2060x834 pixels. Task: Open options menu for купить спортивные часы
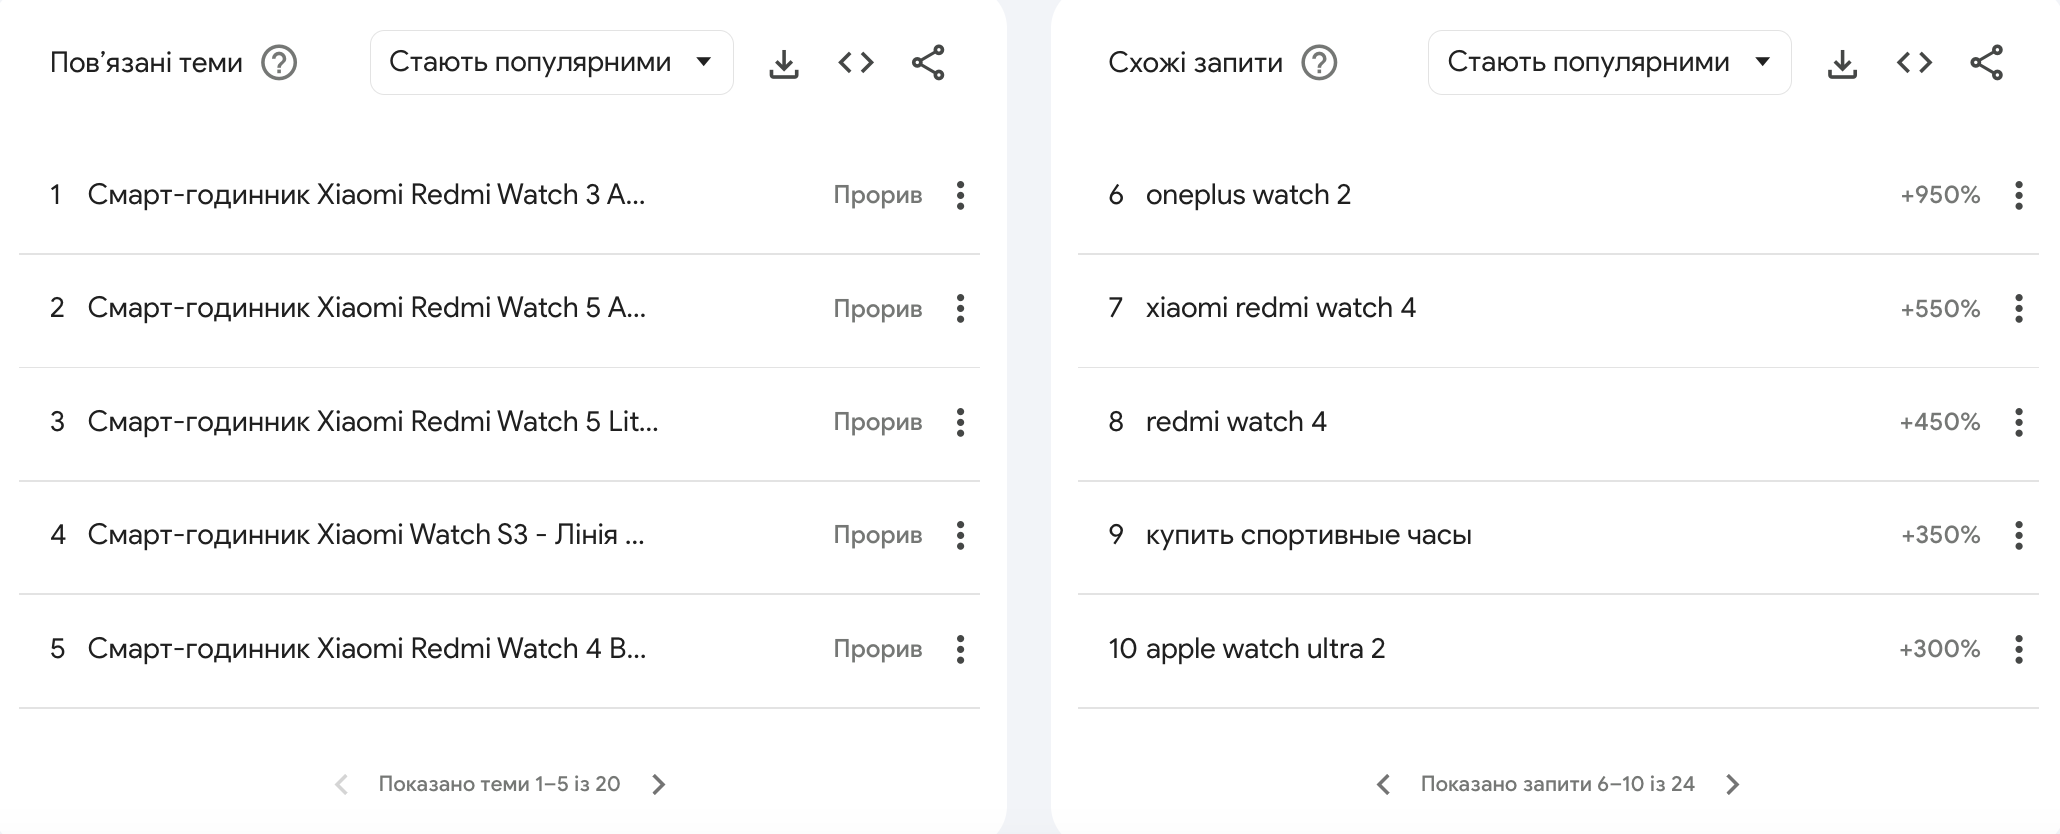coord(2018,535)
